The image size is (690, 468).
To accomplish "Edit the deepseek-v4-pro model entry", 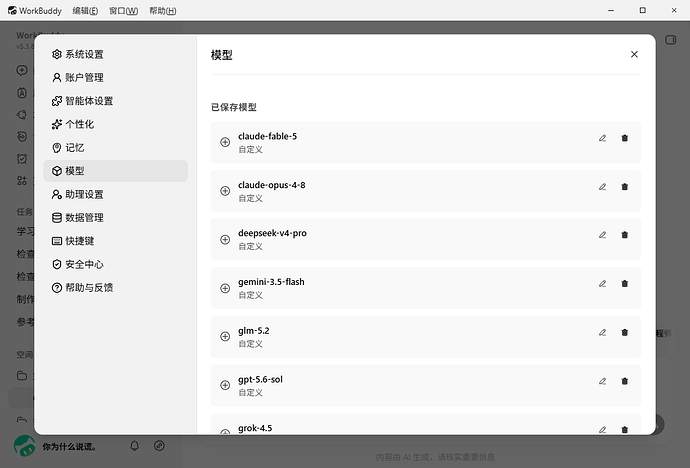I will [602, 235].
